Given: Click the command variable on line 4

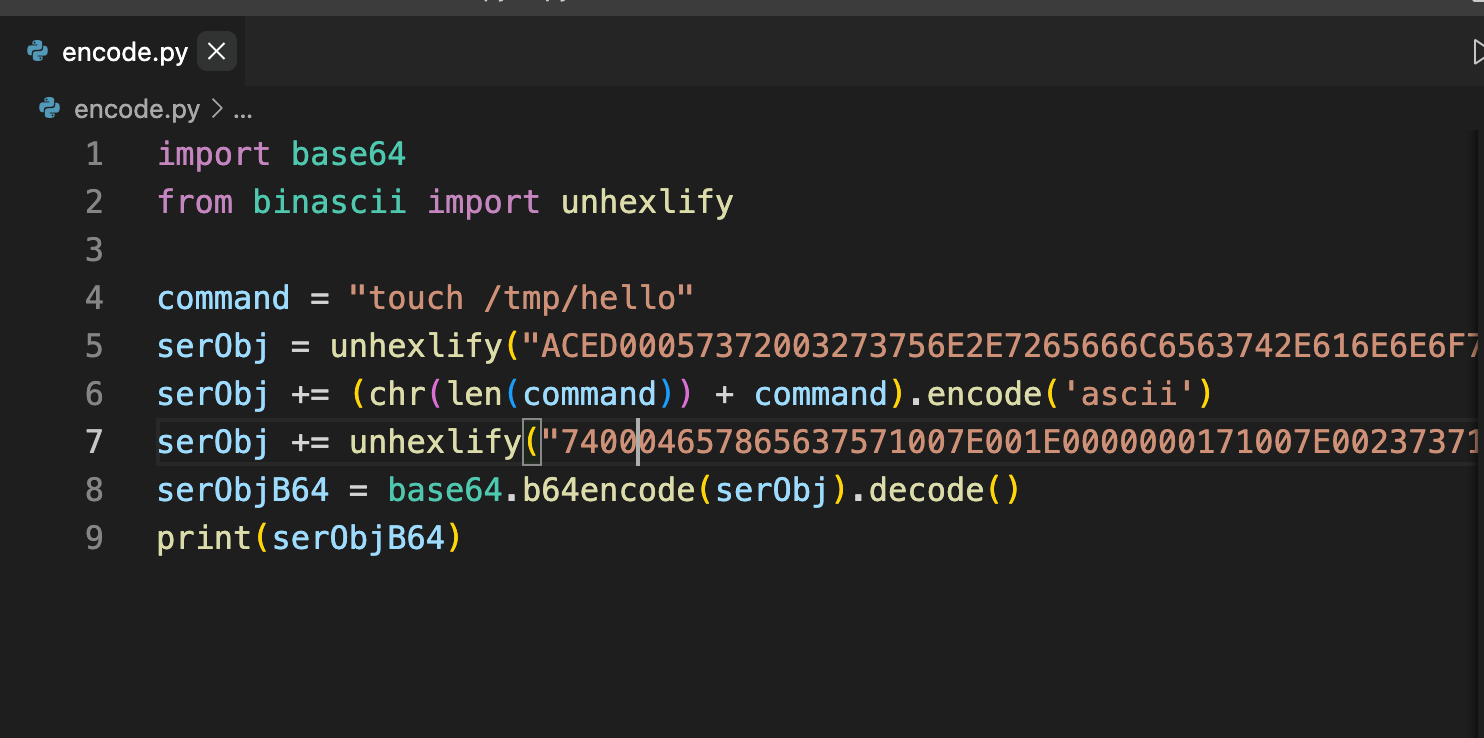Looking at the screenshot, I should (223, 298).
